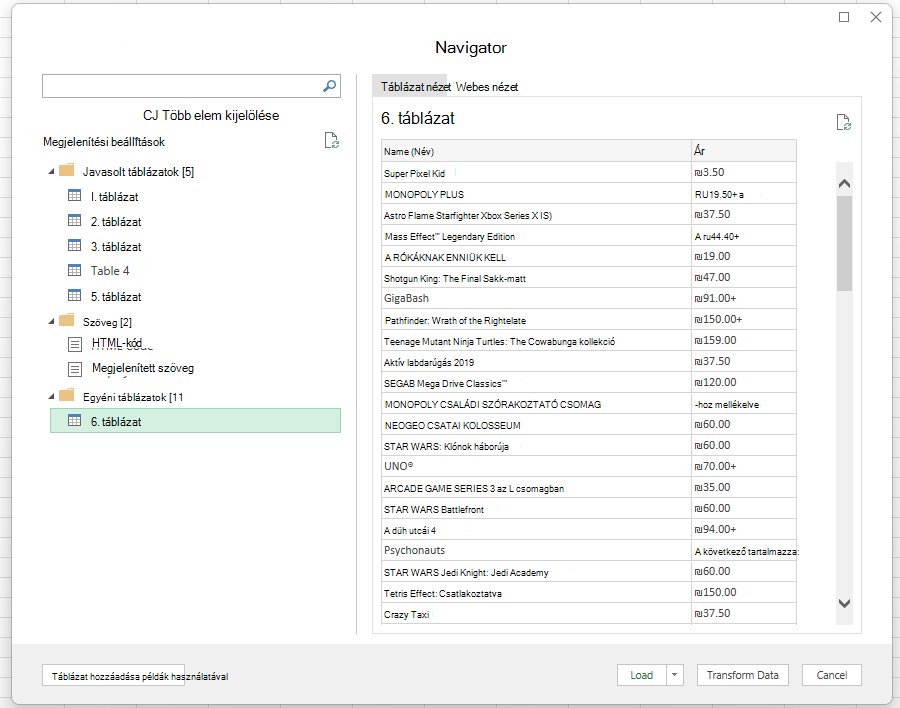Select 6. táblázat in the tree
The height and width of the screenshot is (708, 900).
[195, 421]
